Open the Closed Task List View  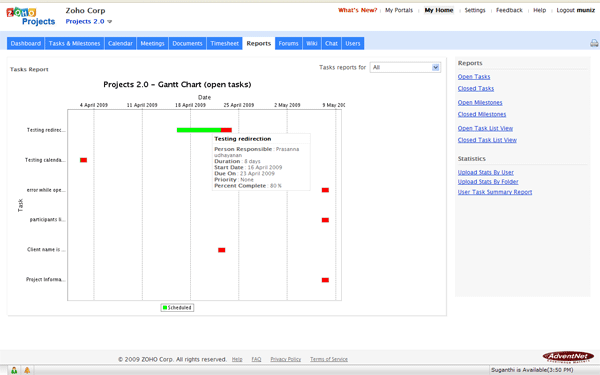click(487, 140)
